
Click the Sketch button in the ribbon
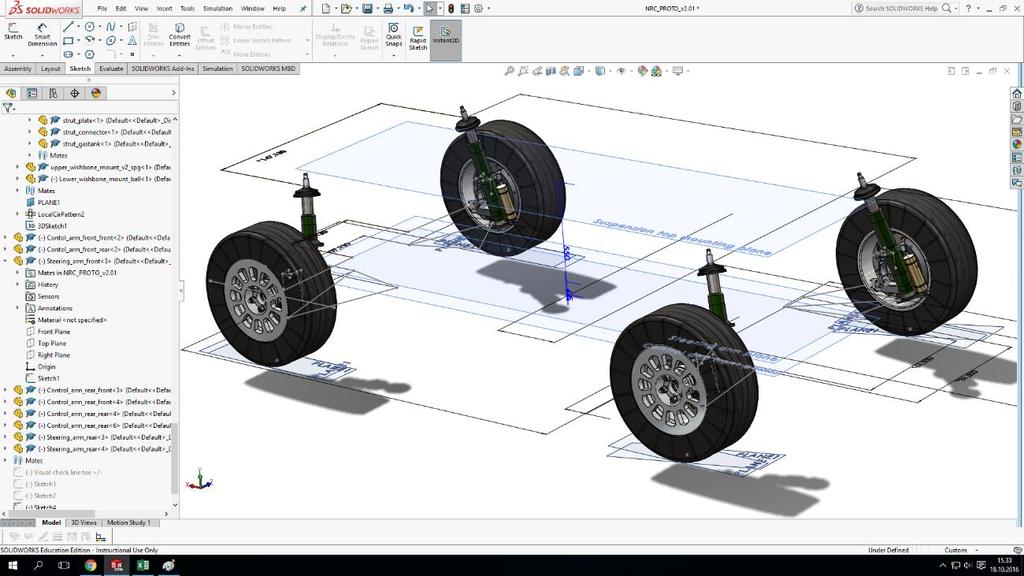(x=13, y=31)
